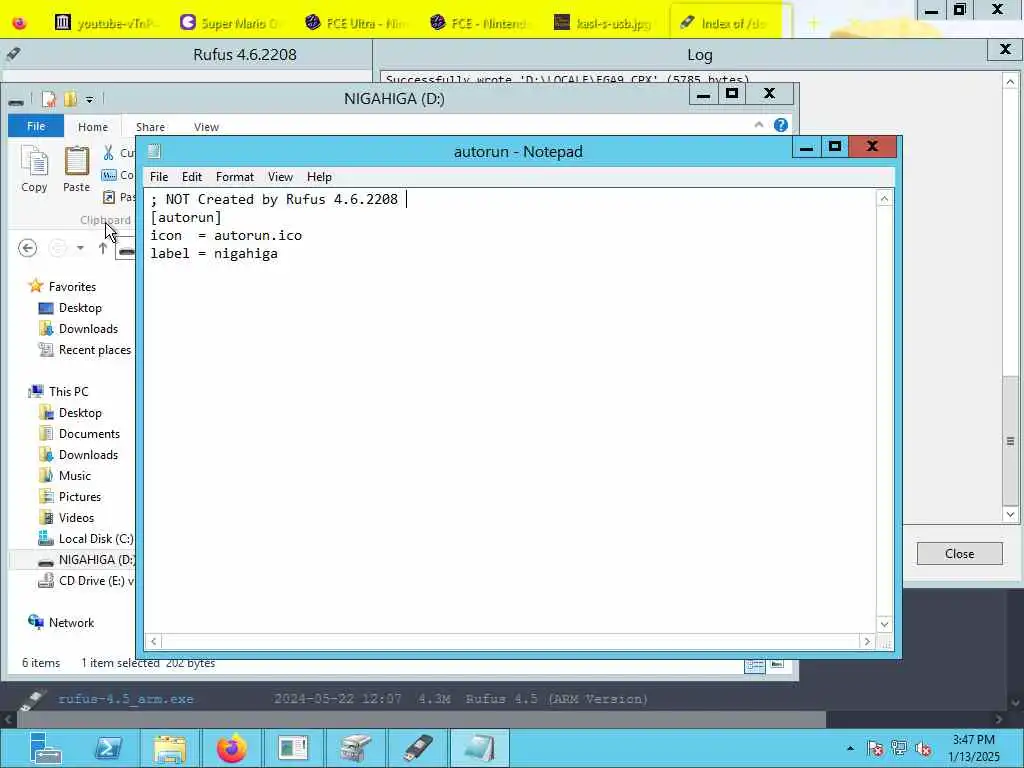Open the Notepad Format menu
Screen dimensions: 1024x768
[x=234, y=177]
